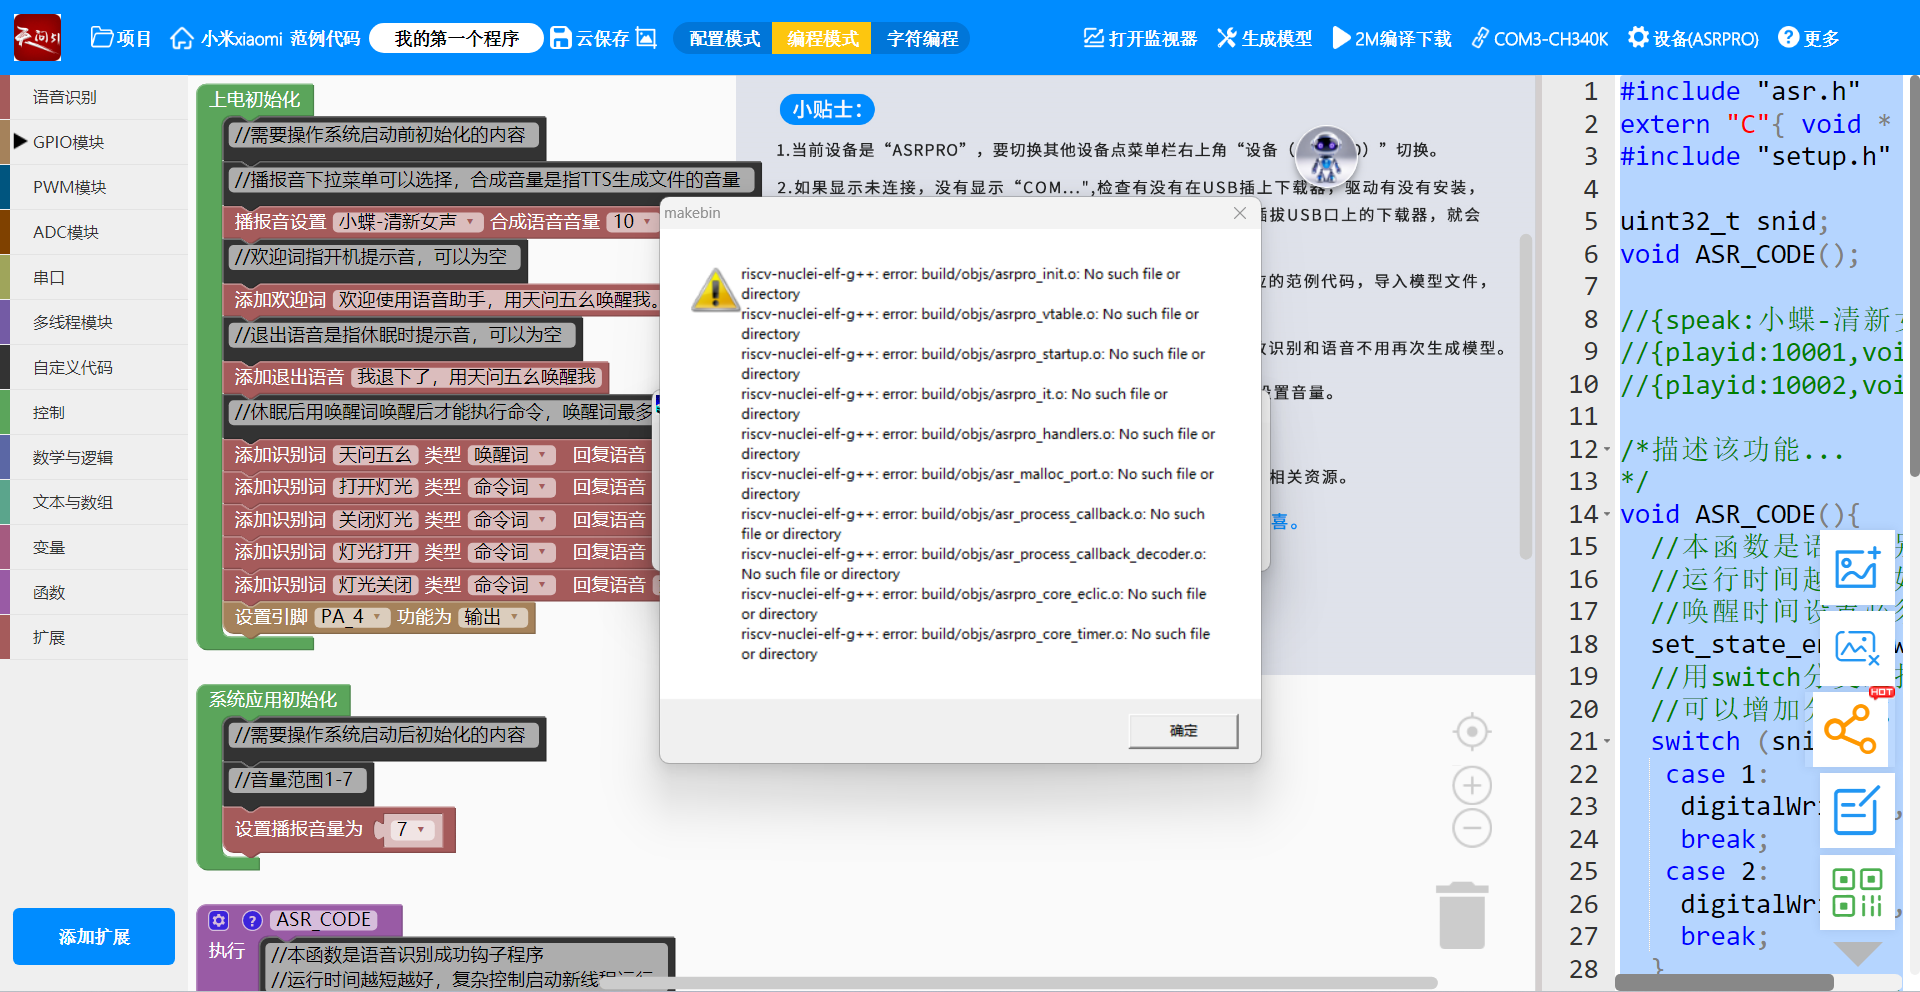
Task: Open the 输出 pin function dropdown
Action: point(492,617)
